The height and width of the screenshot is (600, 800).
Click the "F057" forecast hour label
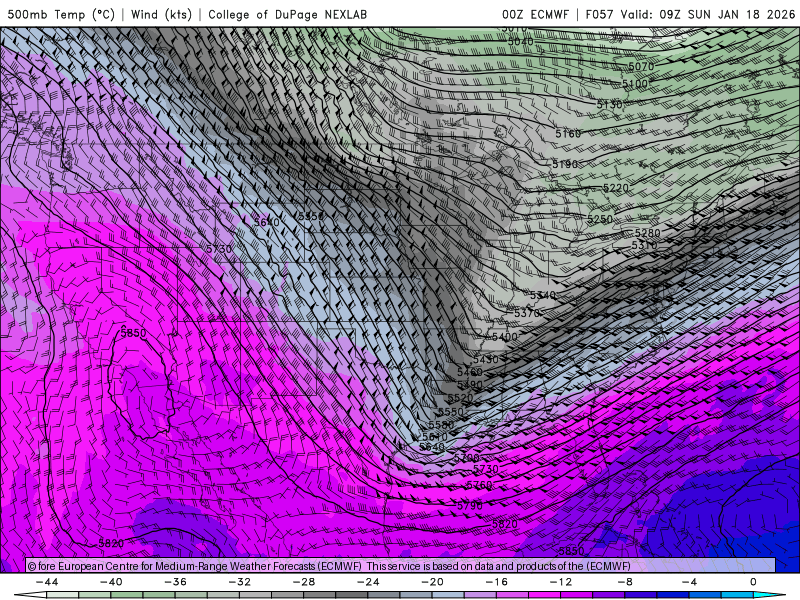[599, 14]
